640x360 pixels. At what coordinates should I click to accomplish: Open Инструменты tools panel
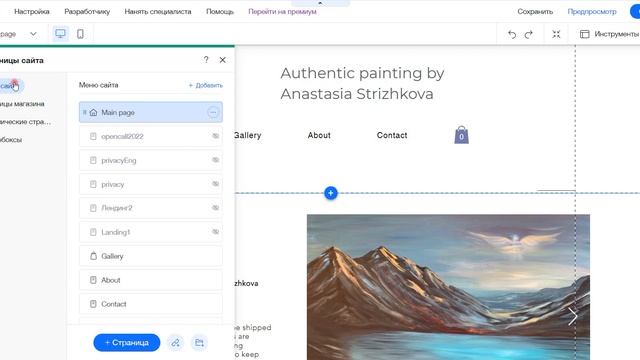point(609,34)
